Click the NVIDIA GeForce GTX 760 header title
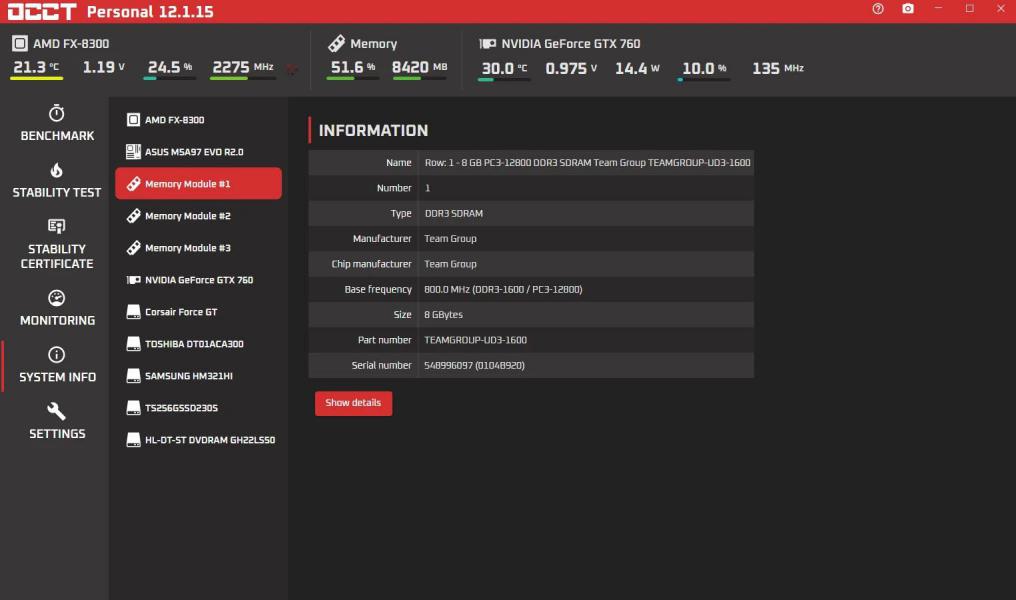The width and height of the screenshot is (1016, 600). tap(571, 43)
